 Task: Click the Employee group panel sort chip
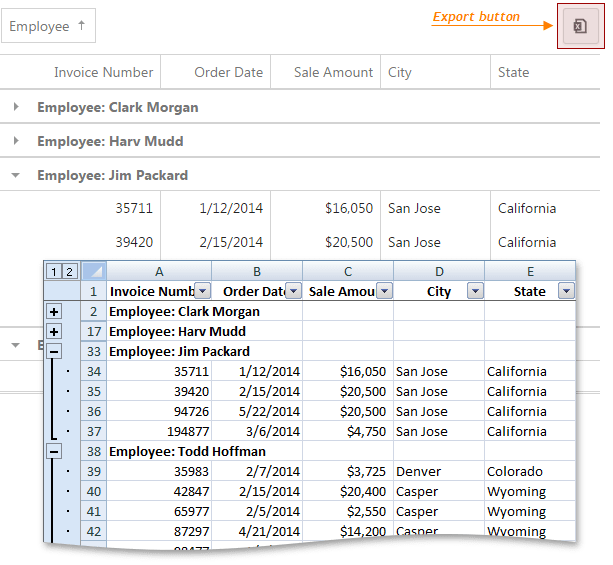48,27
